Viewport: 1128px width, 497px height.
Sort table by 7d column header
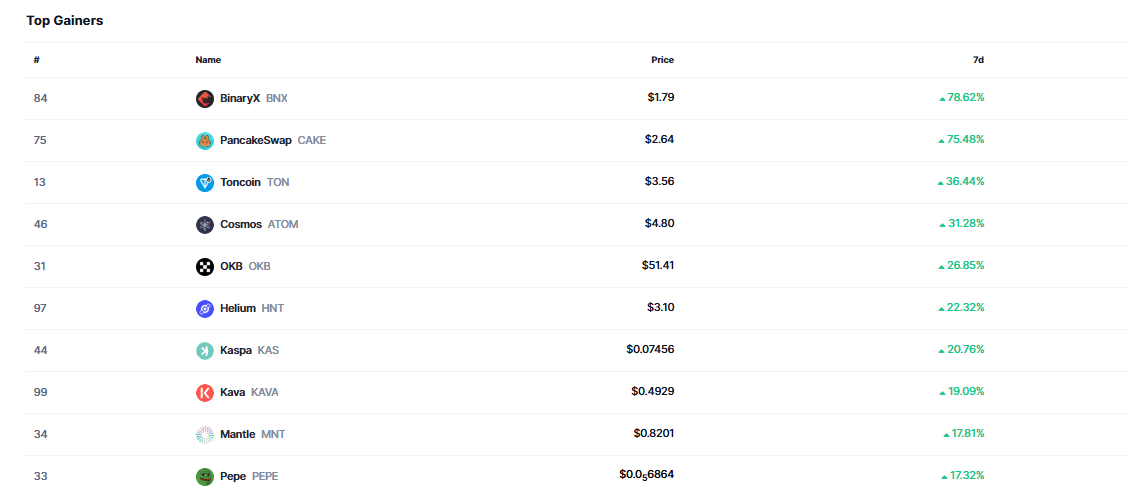click(x=978, y=60)
